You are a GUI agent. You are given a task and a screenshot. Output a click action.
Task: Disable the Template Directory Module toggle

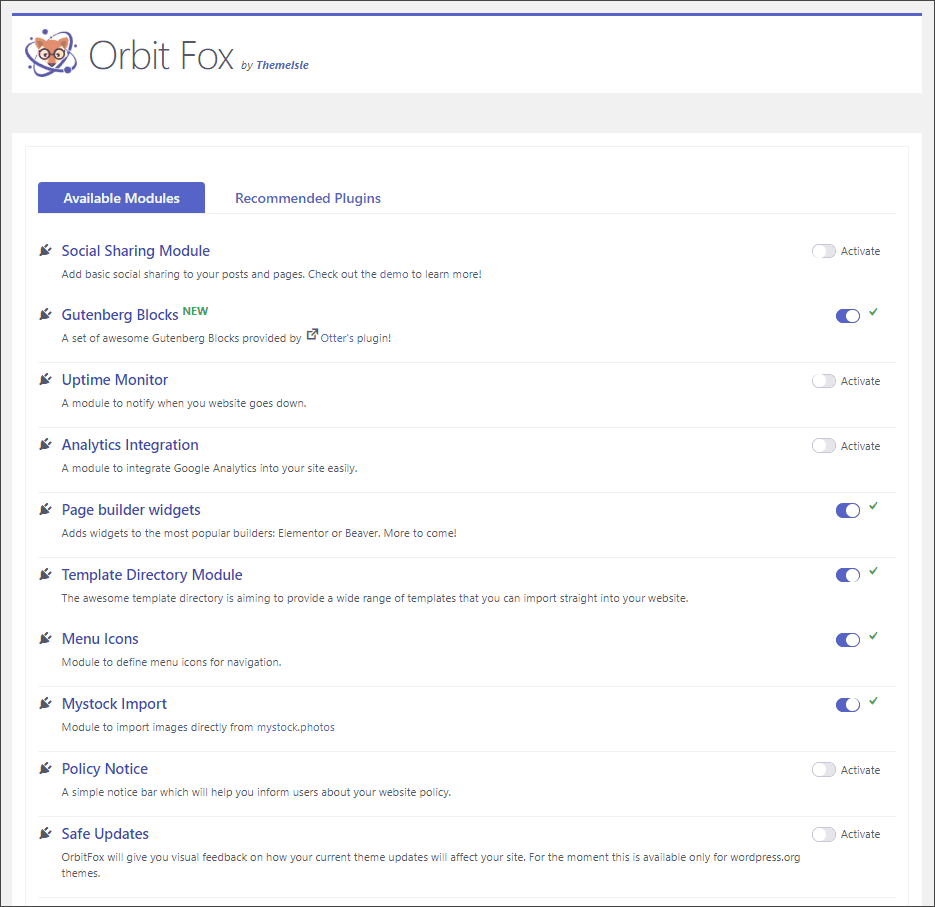click(x=848, y=575)
